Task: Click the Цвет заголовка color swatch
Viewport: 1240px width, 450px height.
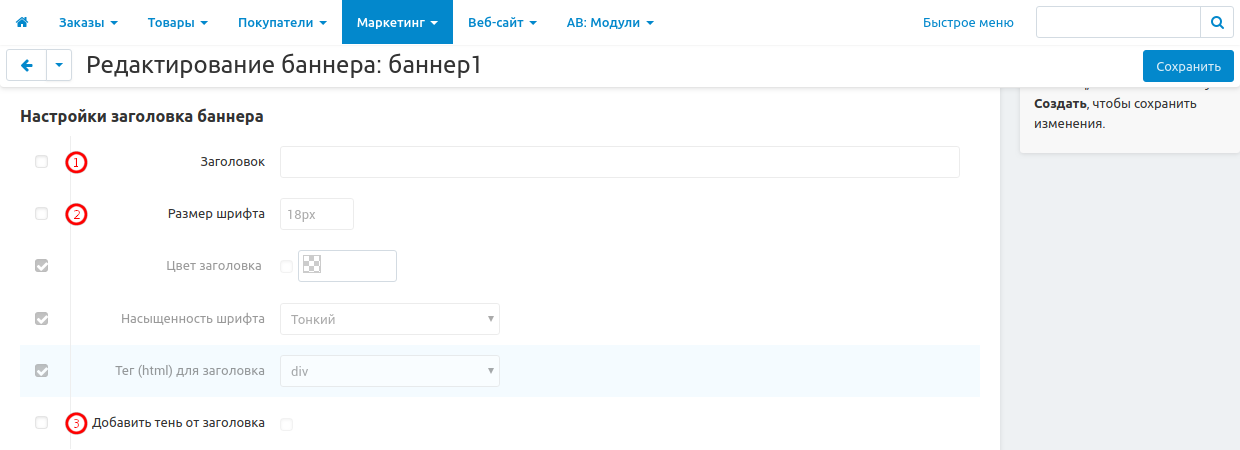Action: (x=312, y=266)
